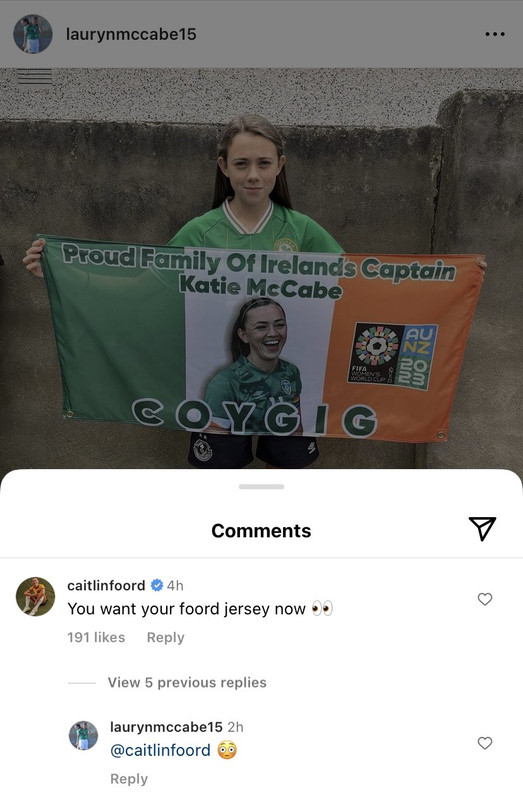This screenshot has width=523, height=800.
Task: Open the @caitlinfoord mention link
Action: [160, 750]
